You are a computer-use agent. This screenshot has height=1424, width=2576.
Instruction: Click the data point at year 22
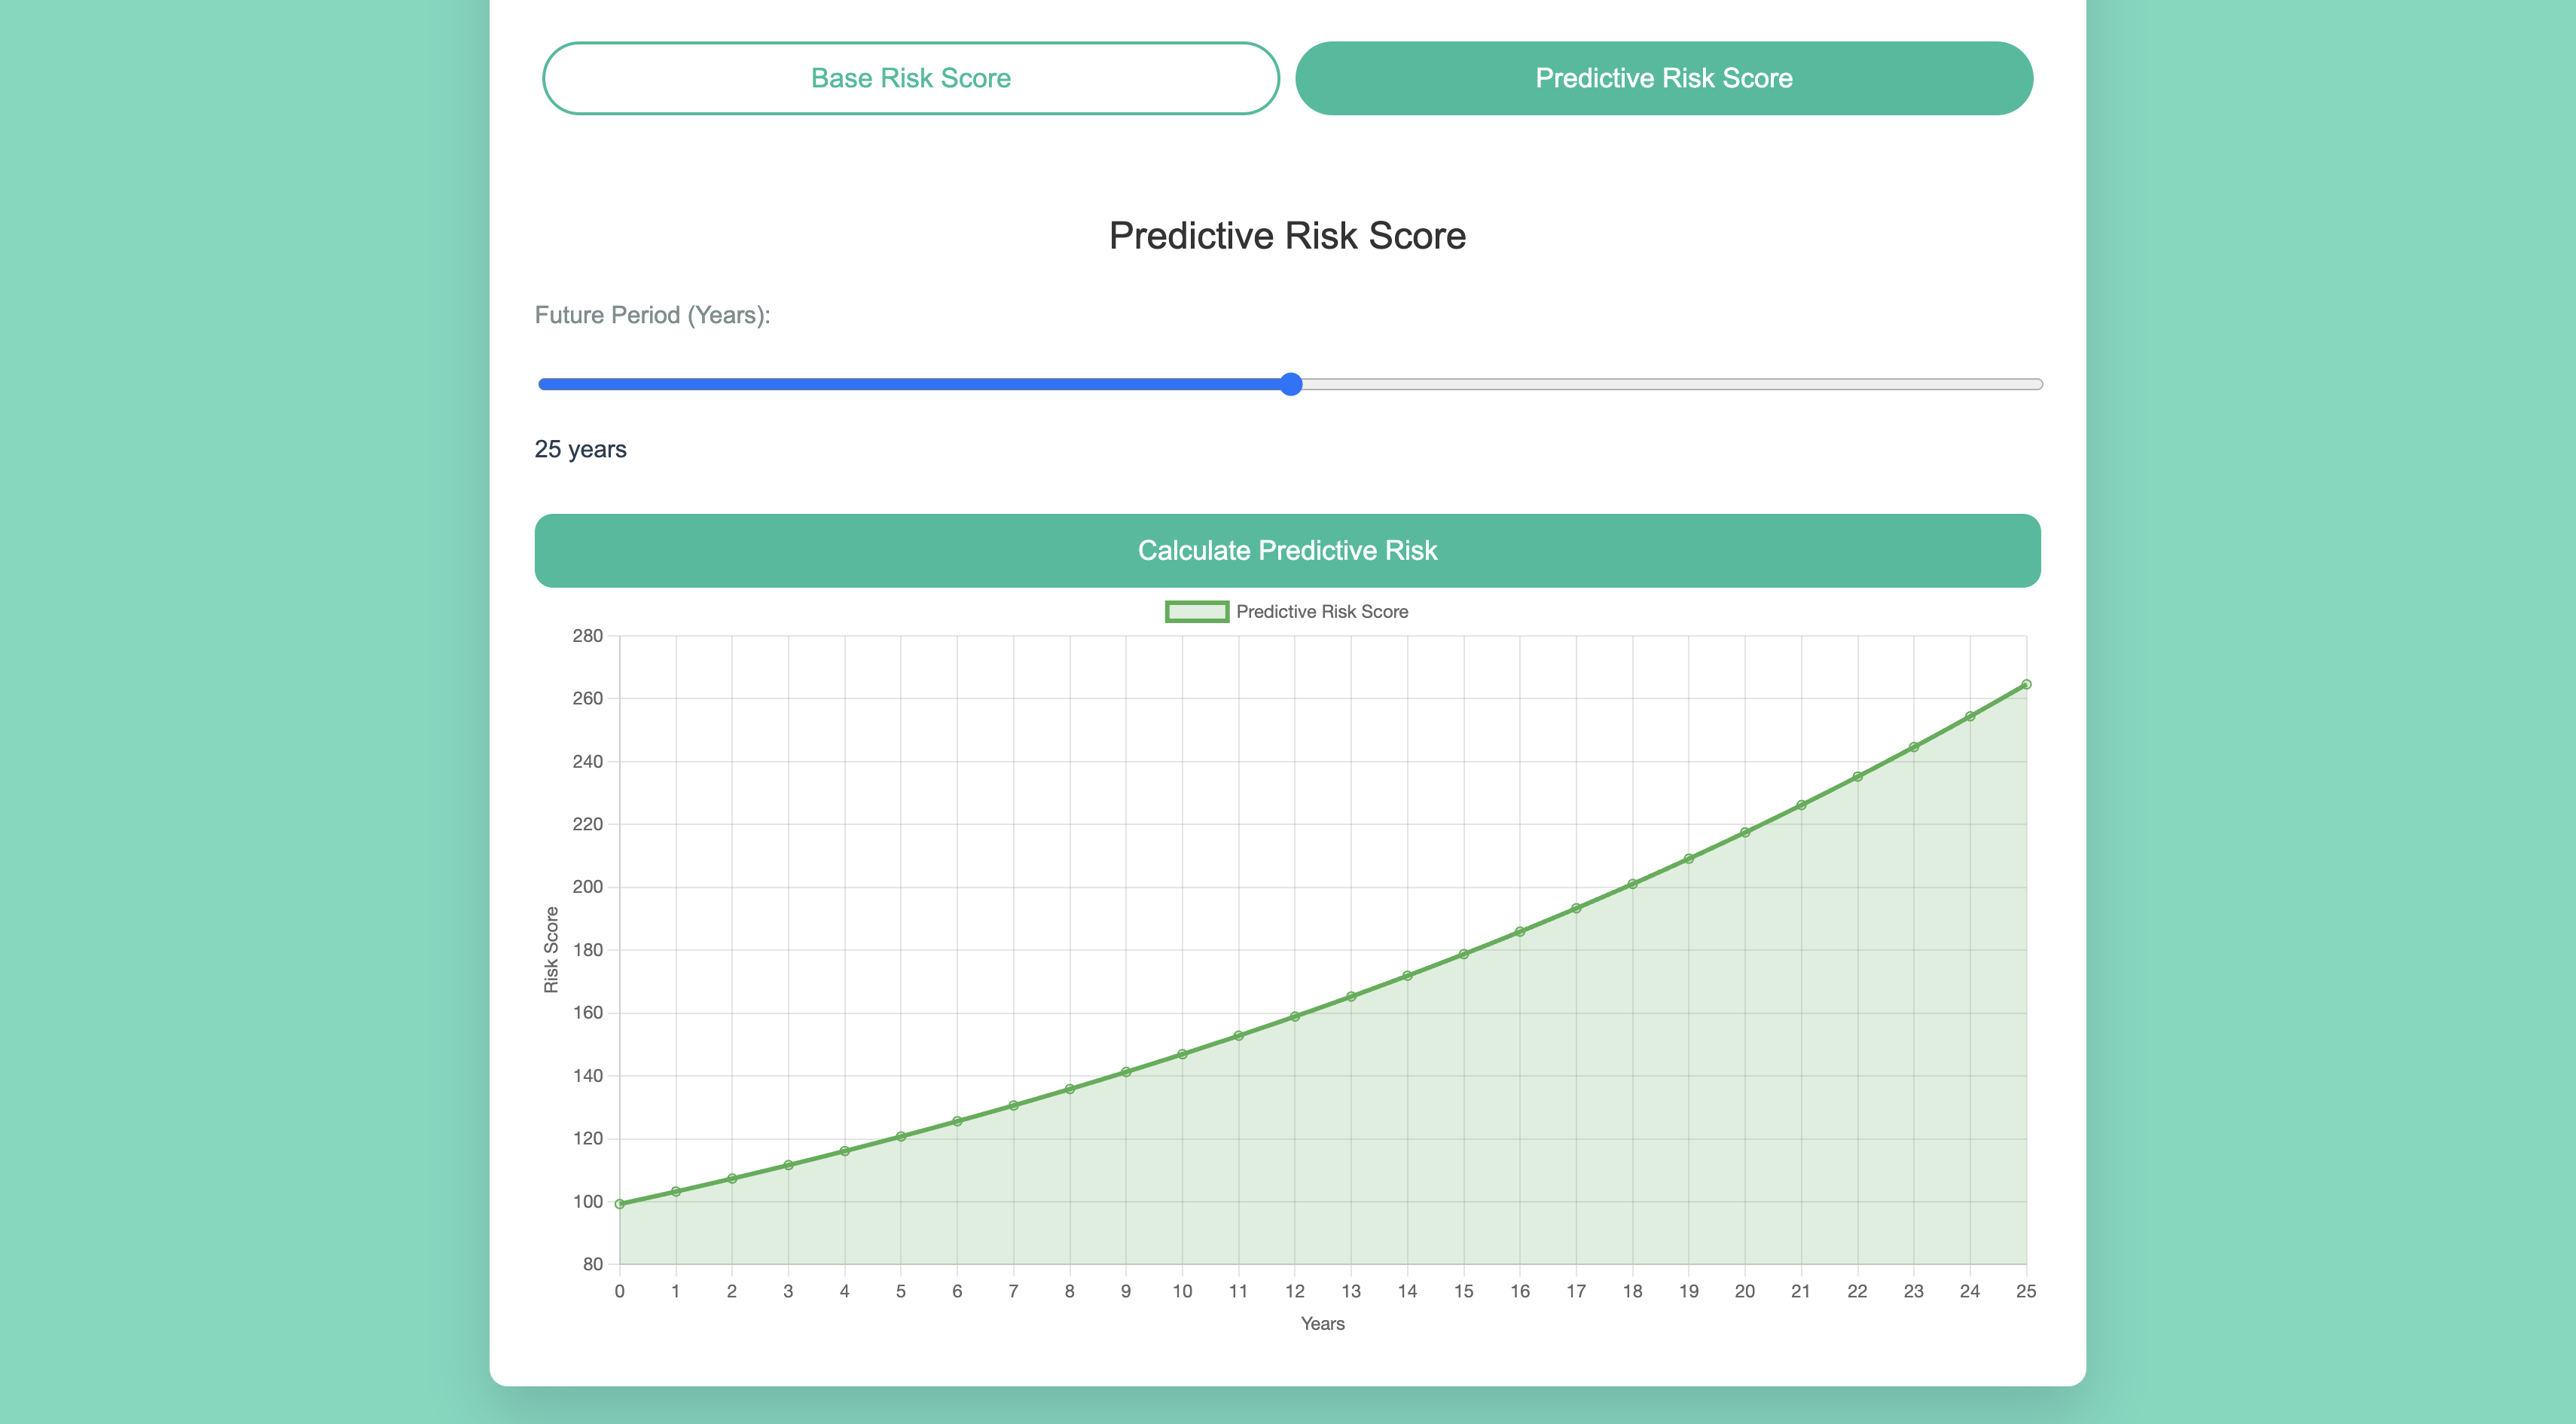pyautogui.click(x=1857, y=777)
